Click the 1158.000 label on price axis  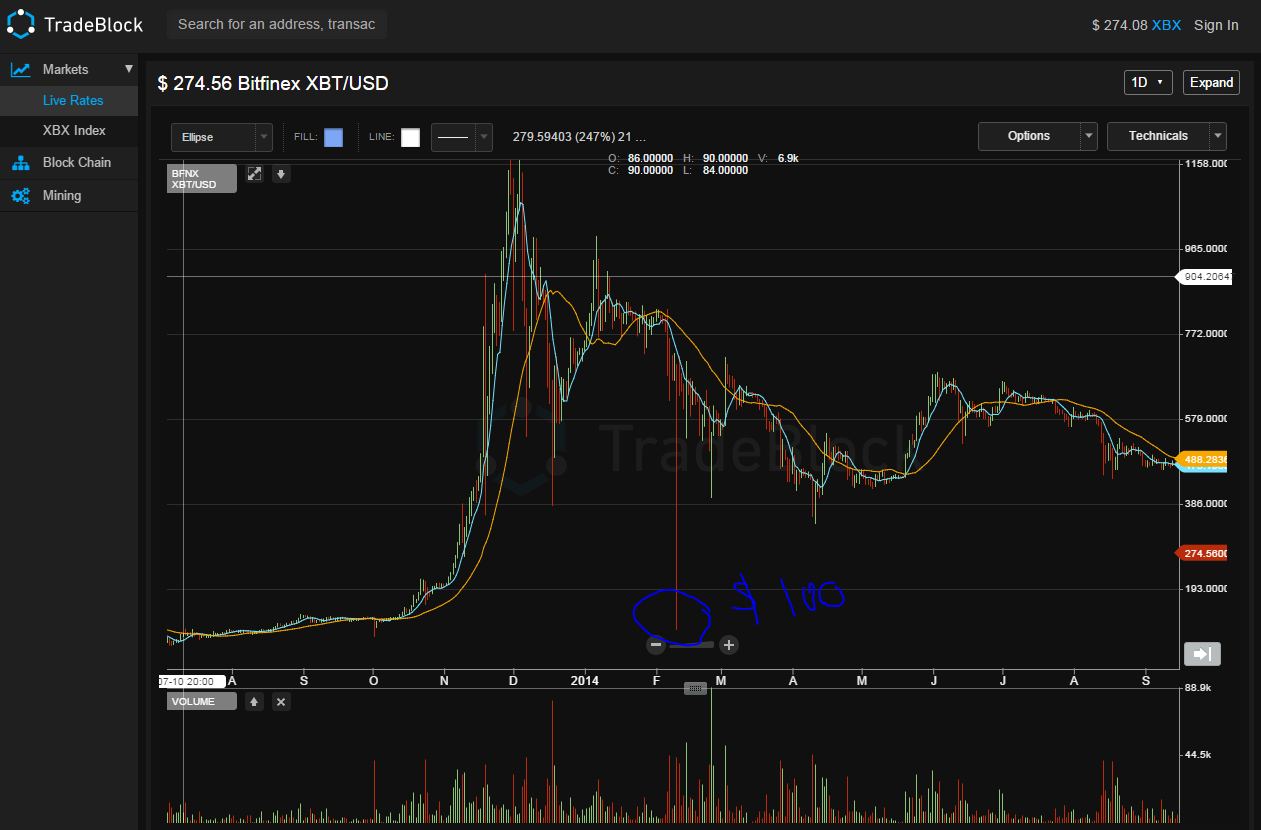1205,163
